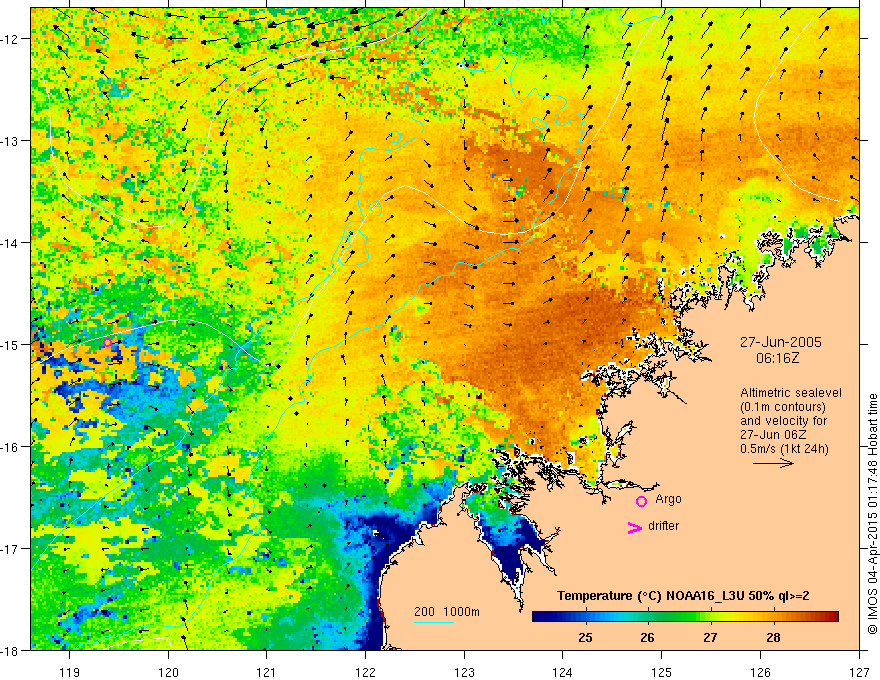
Task: Click the "(0.1m contours)" text
Action: (x=783, y=407)
